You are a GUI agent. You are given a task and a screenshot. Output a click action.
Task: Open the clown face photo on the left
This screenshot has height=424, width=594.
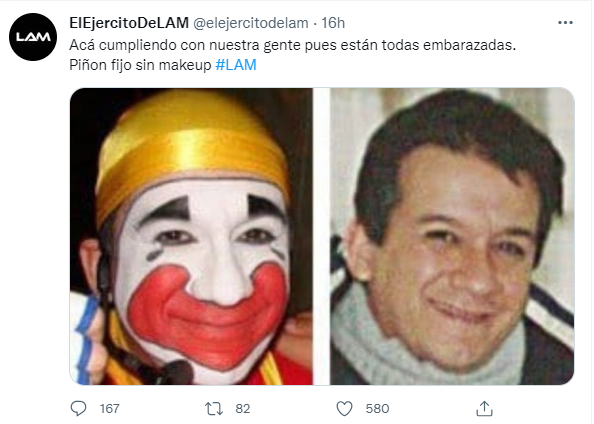coord(191,236)
